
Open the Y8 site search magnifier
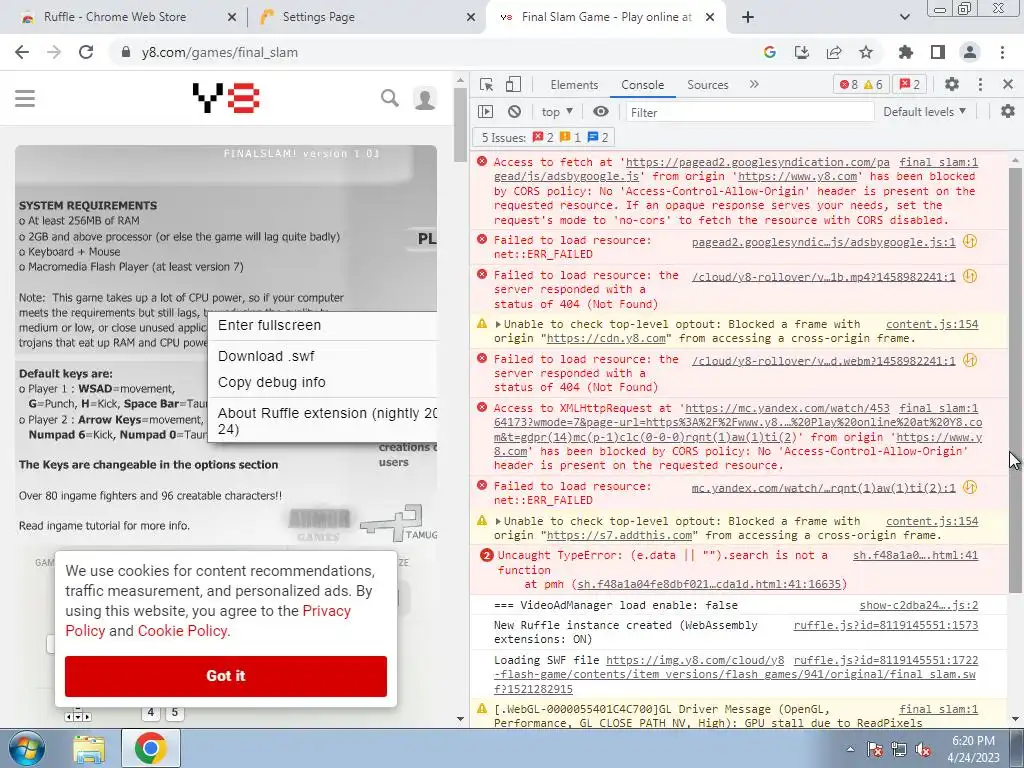pos(390,98)
